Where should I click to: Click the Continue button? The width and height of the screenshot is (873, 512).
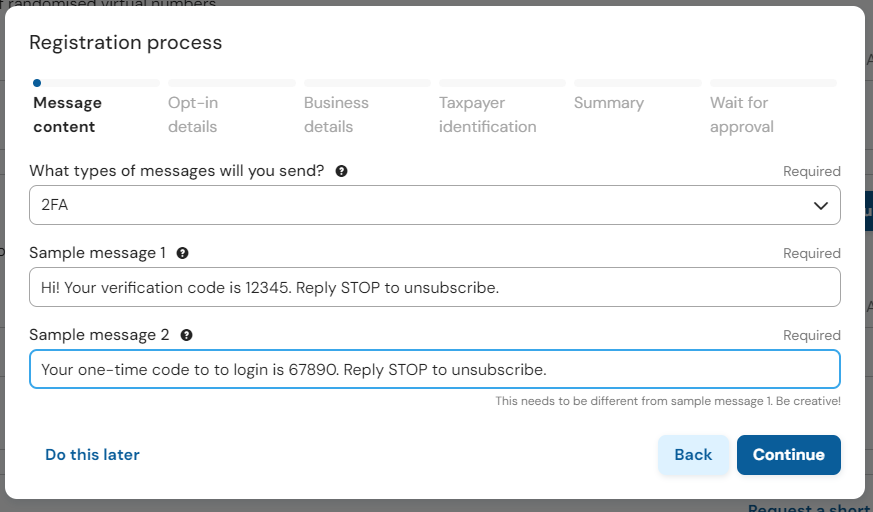(789, 455)
